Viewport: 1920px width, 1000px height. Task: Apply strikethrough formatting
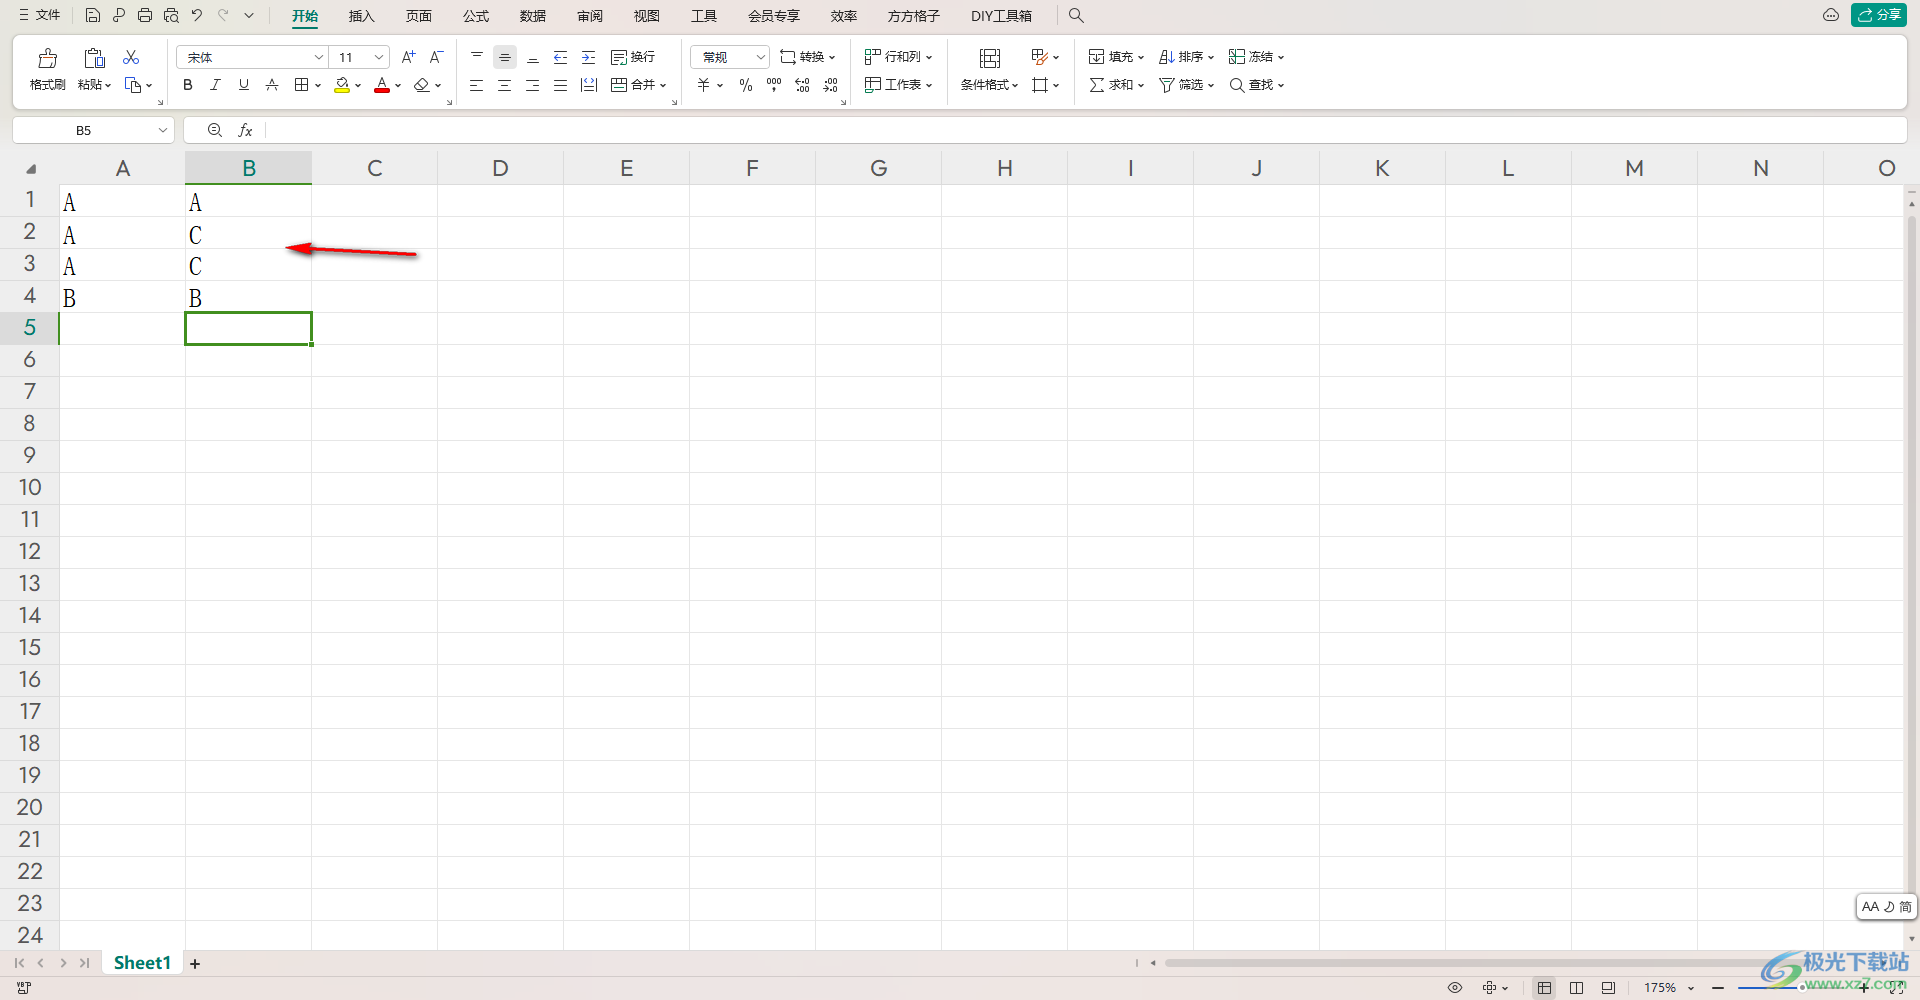(x=272, y=85)
